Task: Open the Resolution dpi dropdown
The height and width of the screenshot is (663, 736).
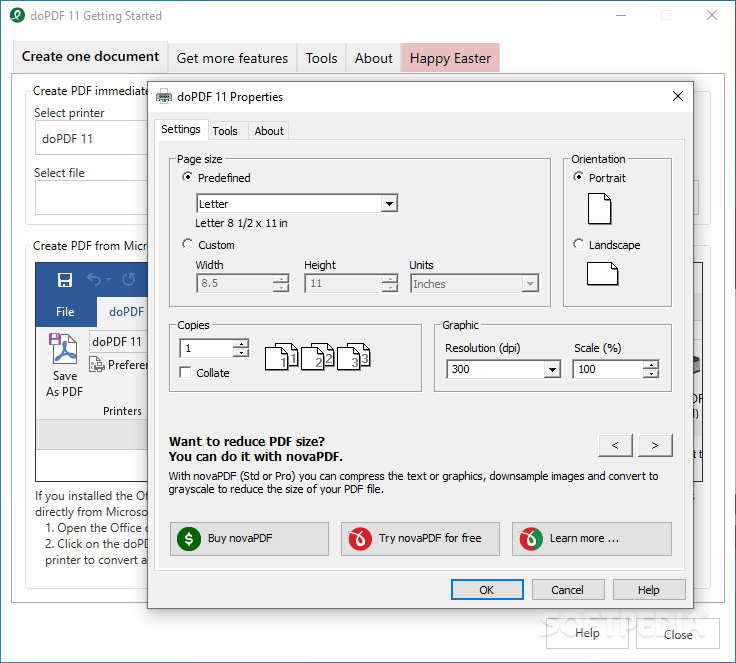Action: tap(552, 370)
